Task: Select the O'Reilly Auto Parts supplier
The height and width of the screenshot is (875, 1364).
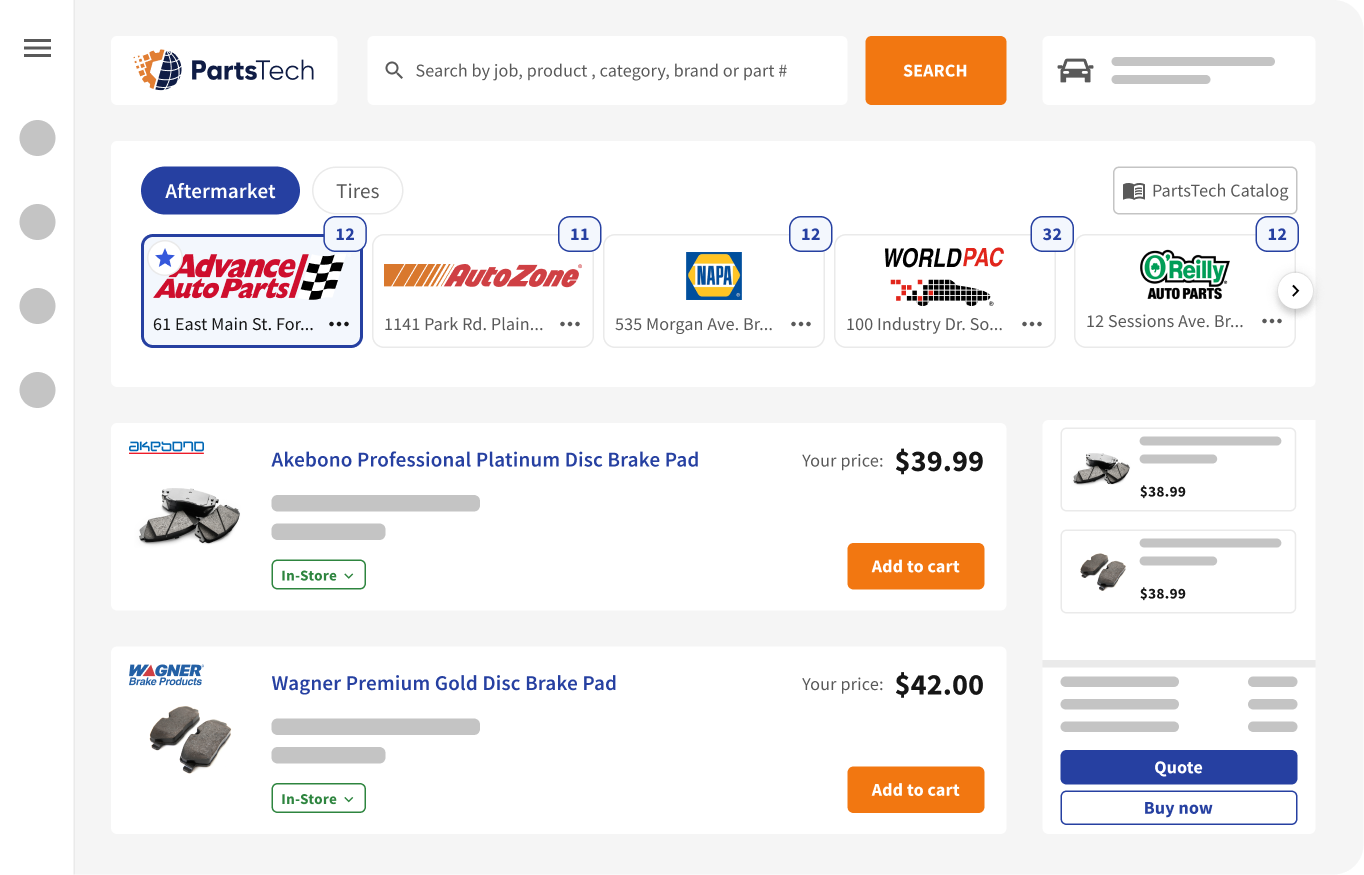Action: pyautogui.click(x=1184, y=290)
